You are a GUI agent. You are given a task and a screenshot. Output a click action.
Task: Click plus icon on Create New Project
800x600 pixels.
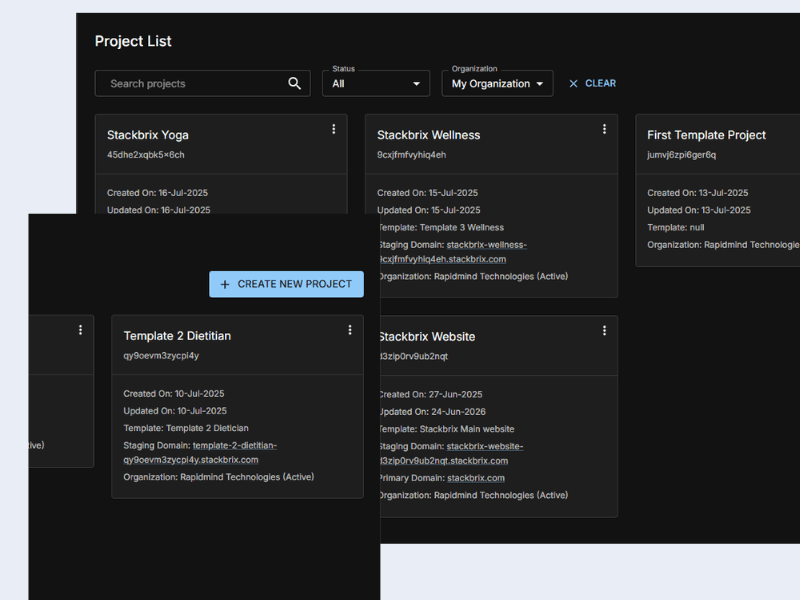[x=224, y=284]
